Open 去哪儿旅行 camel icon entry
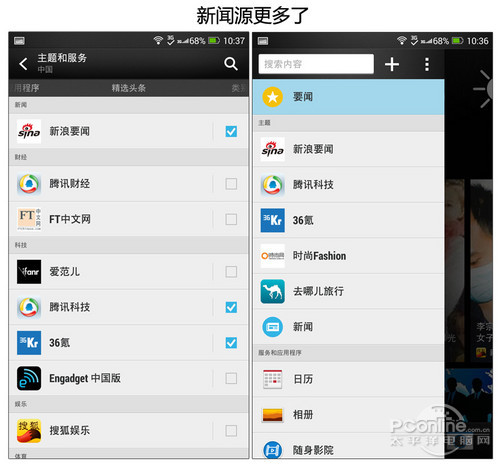Image resolution: width=500 pixels, height=466 pixels. 273,291
